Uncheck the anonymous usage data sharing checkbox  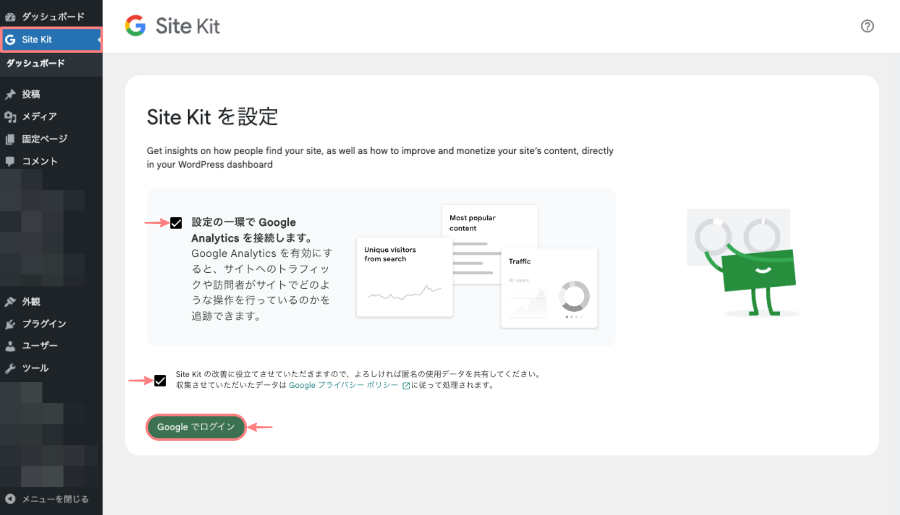tap(160, 381)
